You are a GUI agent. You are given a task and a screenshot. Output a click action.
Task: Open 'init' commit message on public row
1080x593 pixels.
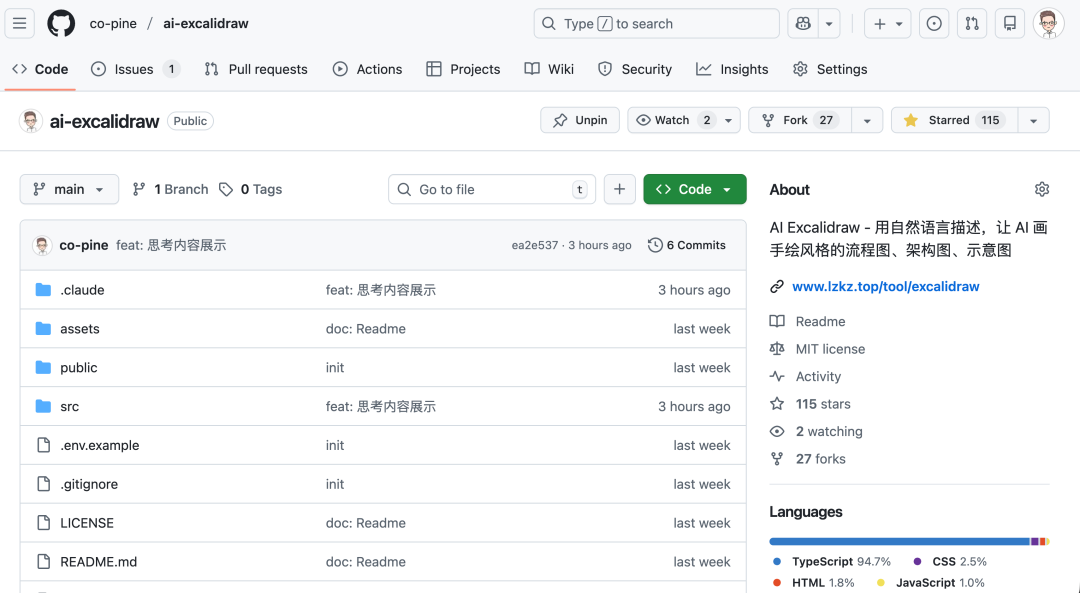(x=335, y=368)
